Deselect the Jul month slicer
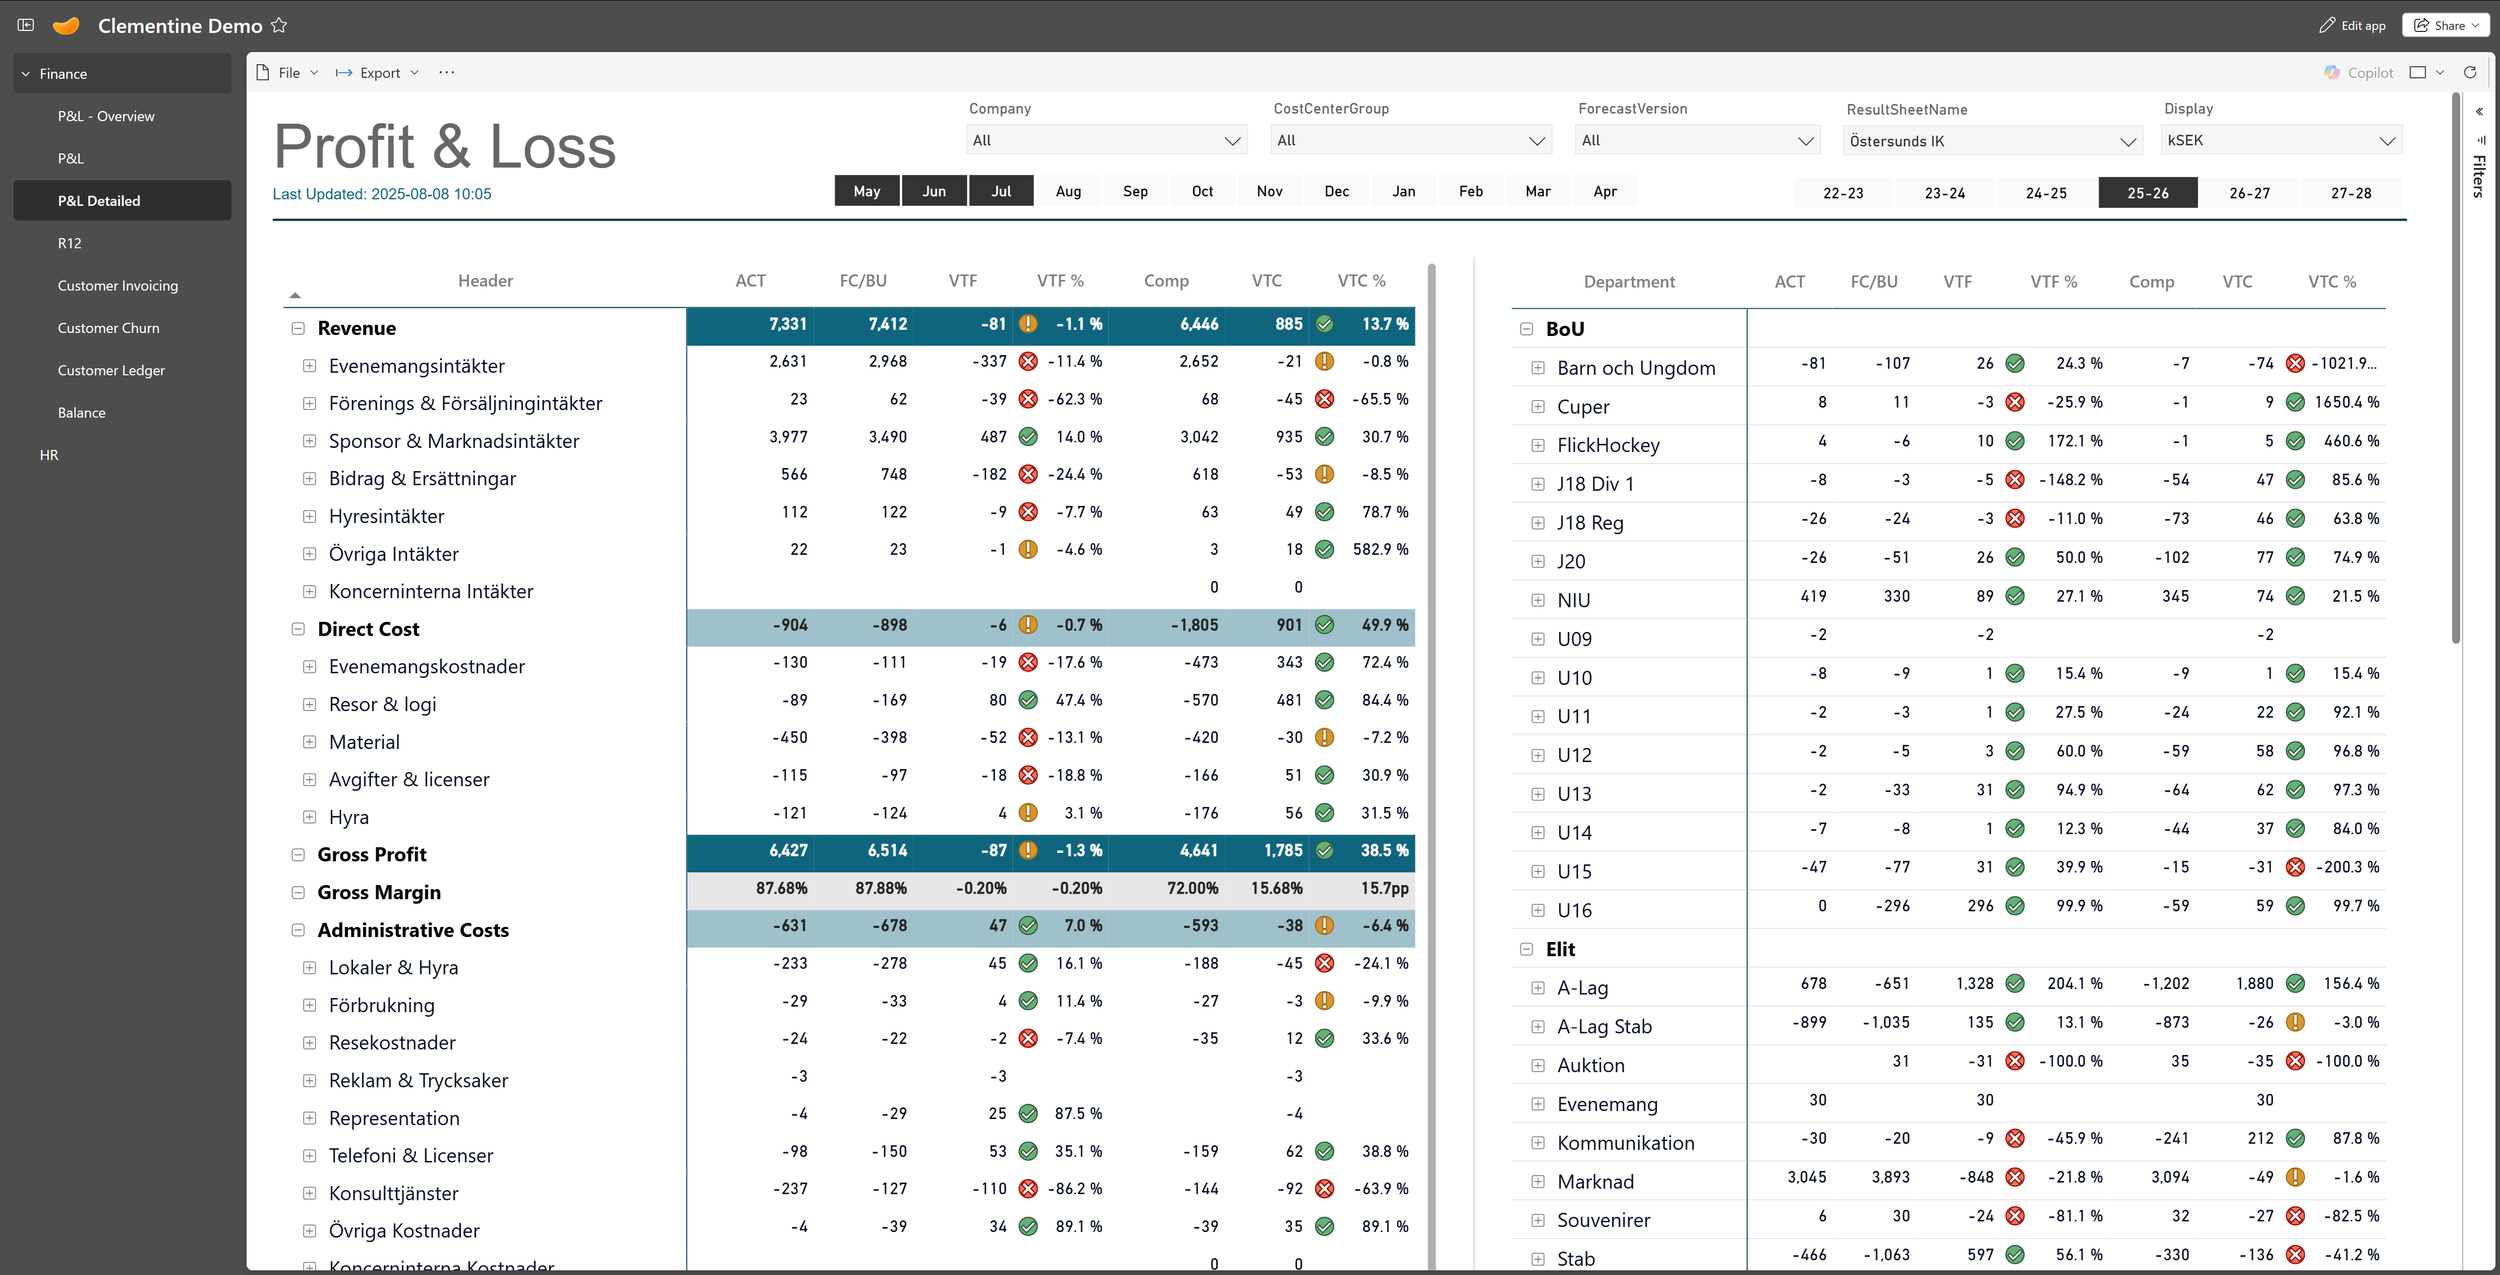Screen dimensions: 2500x1275 click(x=1001, y=191)
